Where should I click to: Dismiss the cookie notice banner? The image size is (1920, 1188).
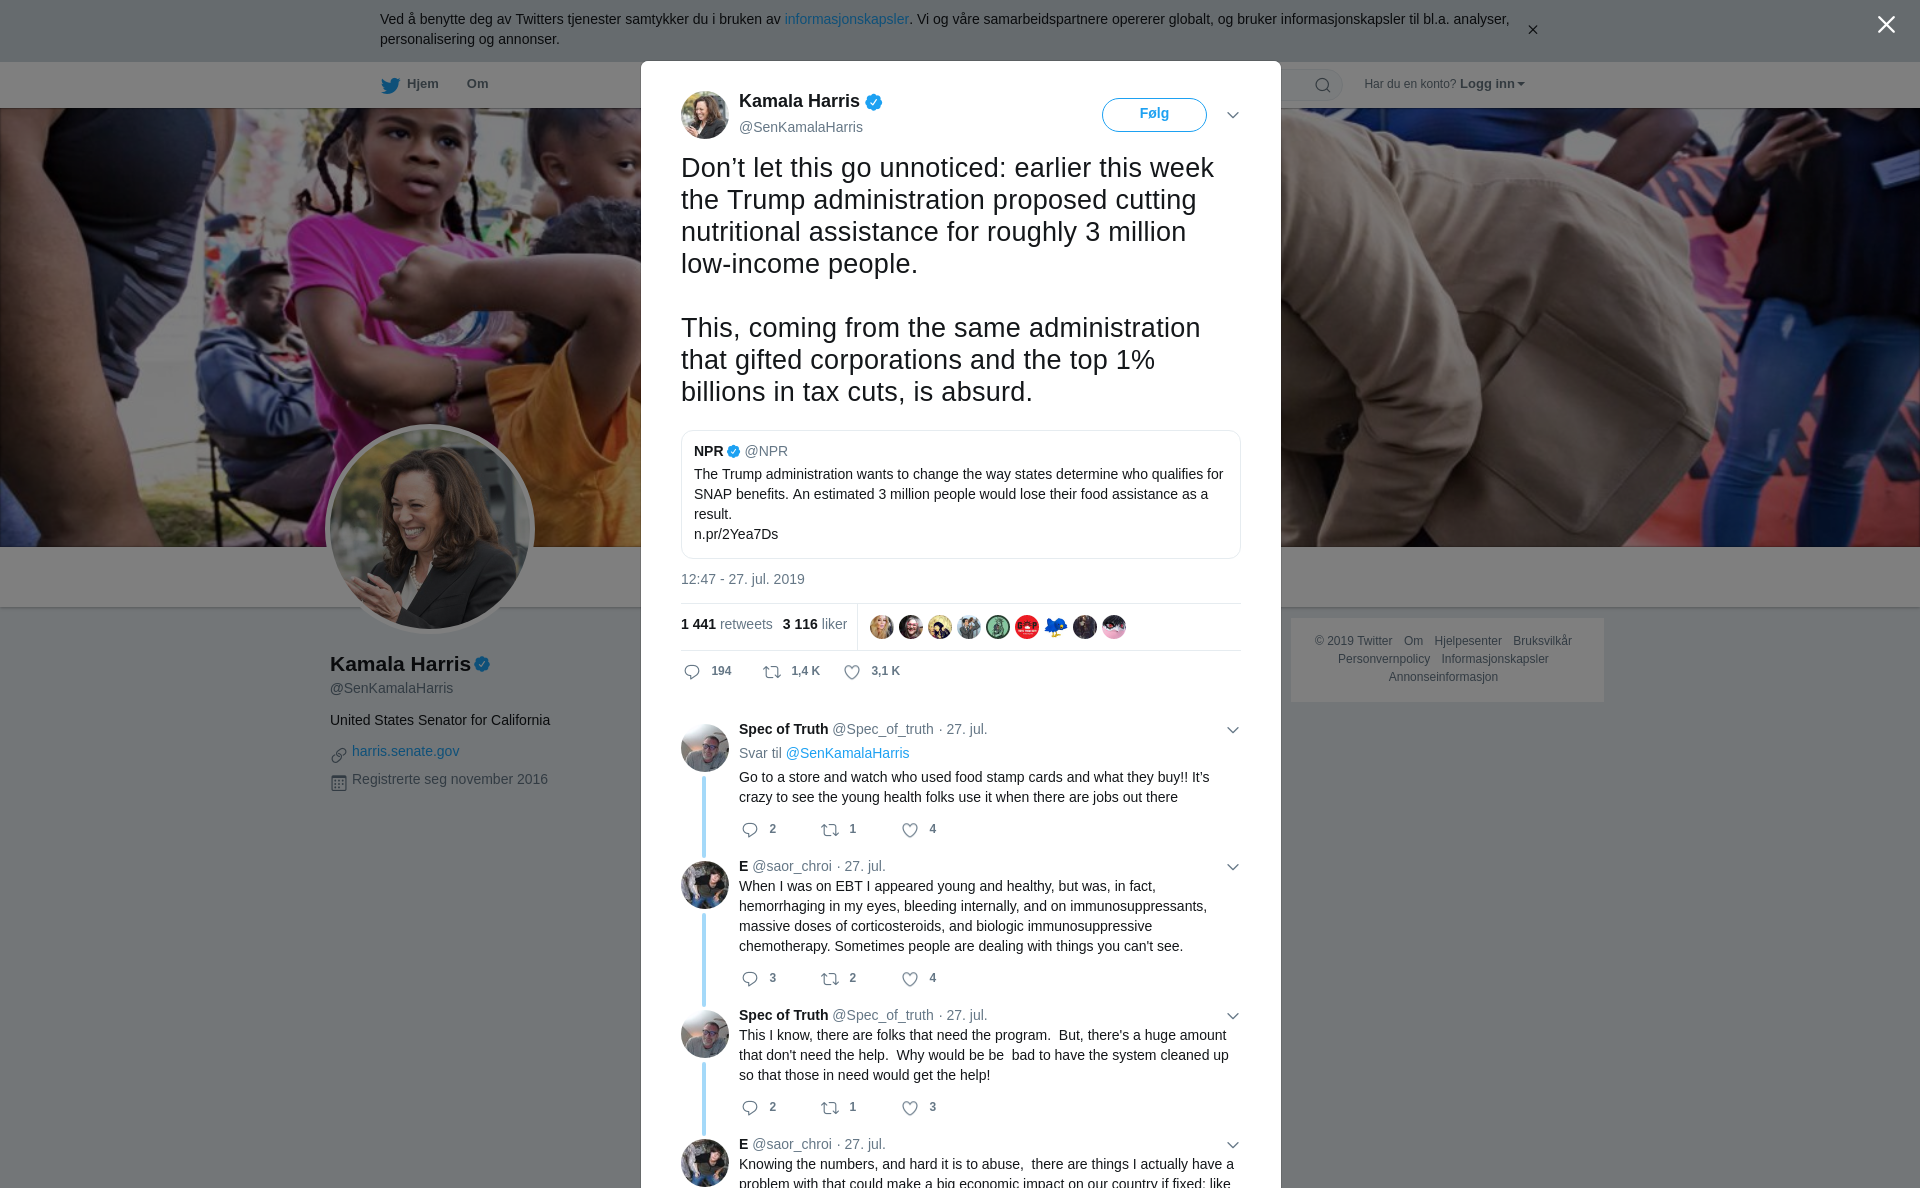coord(1532,30)
